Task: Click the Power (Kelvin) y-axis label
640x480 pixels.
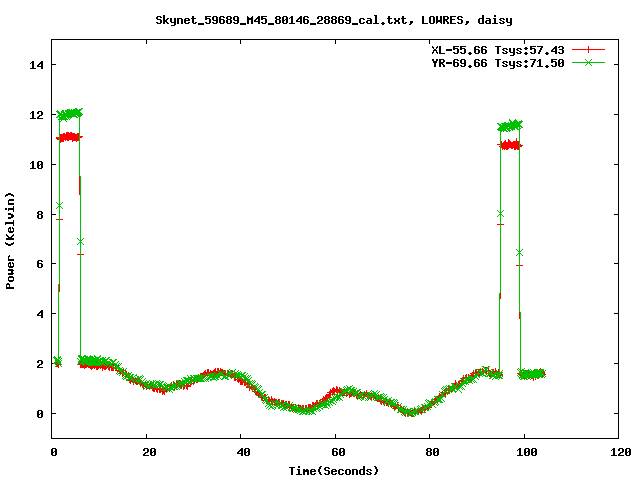Action: [x=10, y=241]
